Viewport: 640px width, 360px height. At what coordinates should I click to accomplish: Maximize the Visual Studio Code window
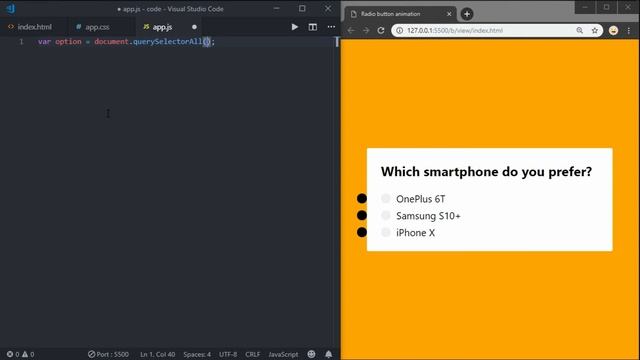click(x=302, y=8)
